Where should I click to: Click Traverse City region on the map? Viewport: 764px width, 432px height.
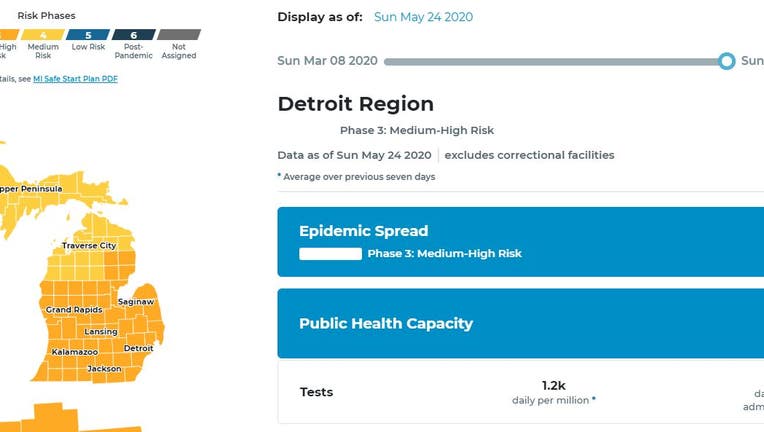point(89,245)
